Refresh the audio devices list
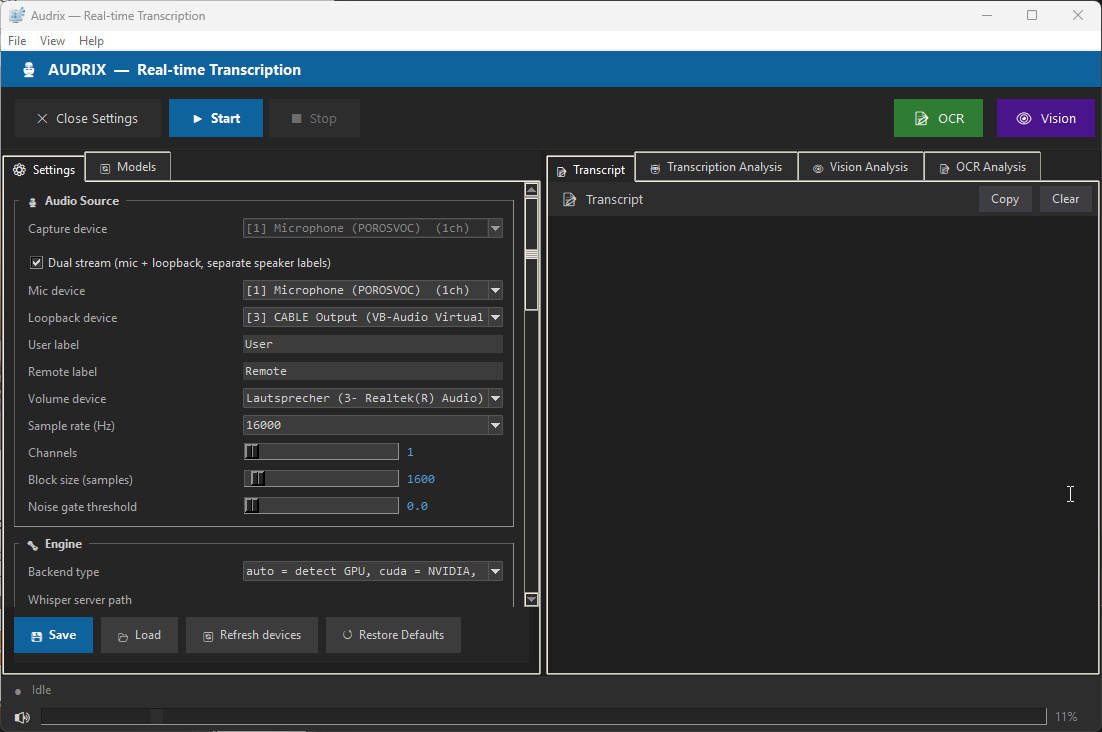1102x732 pixels. tap(252, 635)
